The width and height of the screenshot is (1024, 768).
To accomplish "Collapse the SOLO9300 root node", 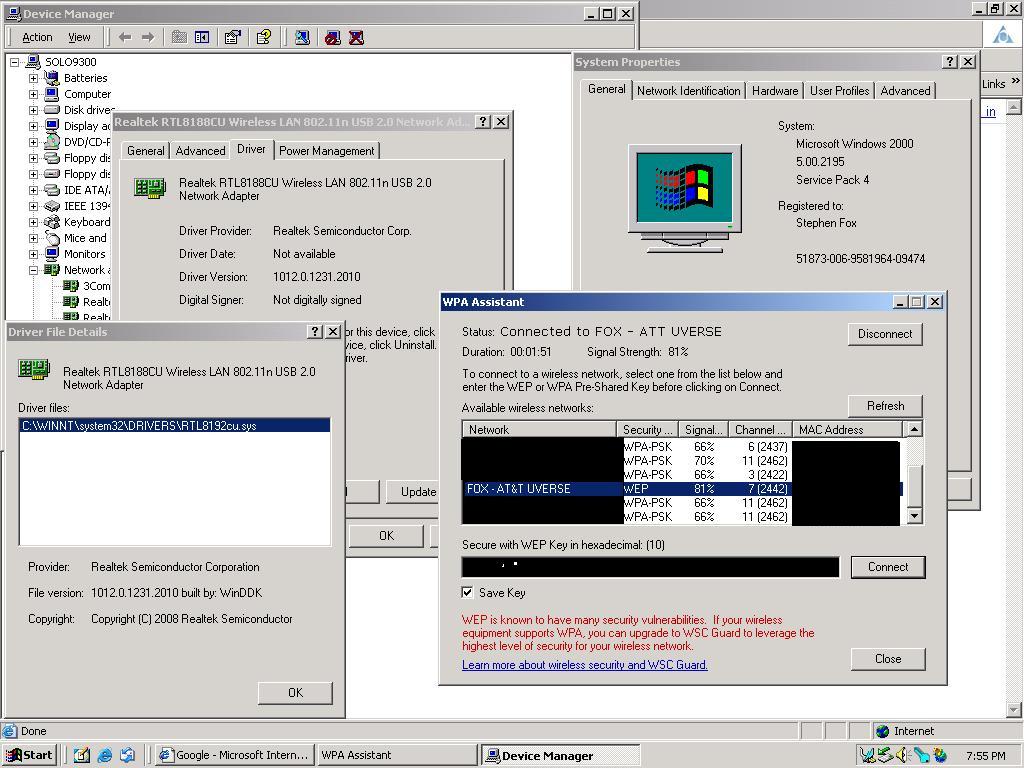I will (14, 62).
